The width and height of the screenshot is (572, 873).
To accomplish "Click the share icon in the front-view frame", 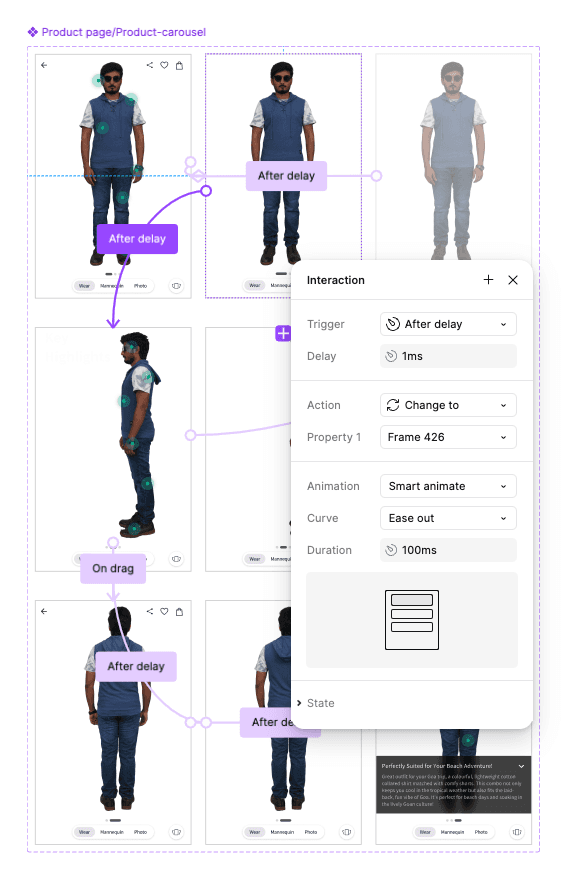I will point(149,65).
